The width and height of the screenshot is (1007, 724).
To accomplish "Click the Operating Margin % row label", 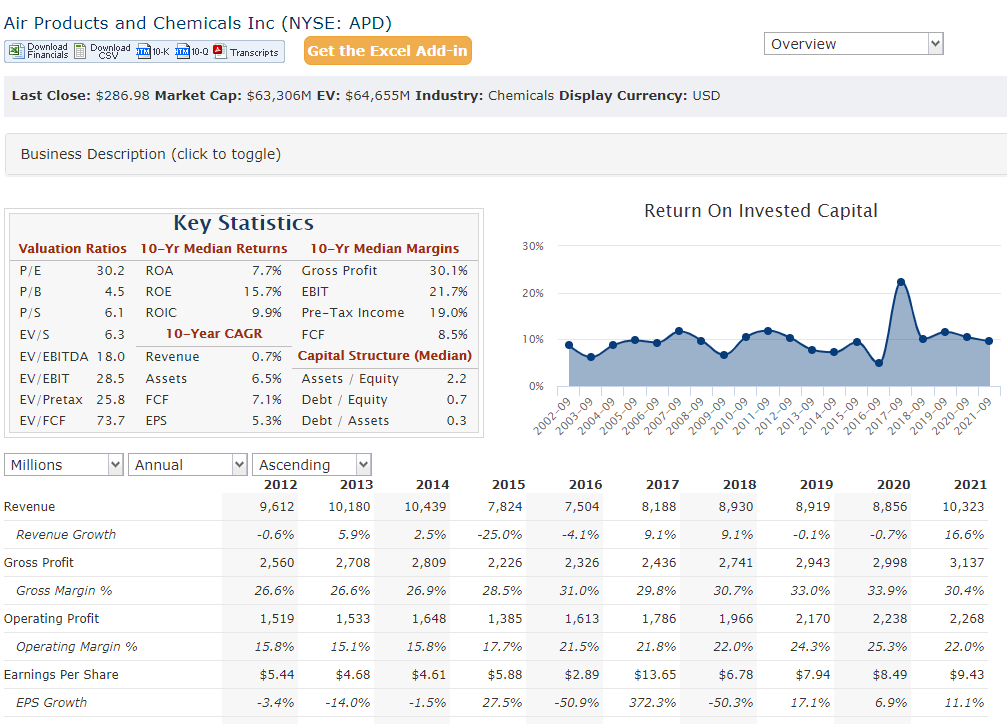I will (x=77, y=646).
